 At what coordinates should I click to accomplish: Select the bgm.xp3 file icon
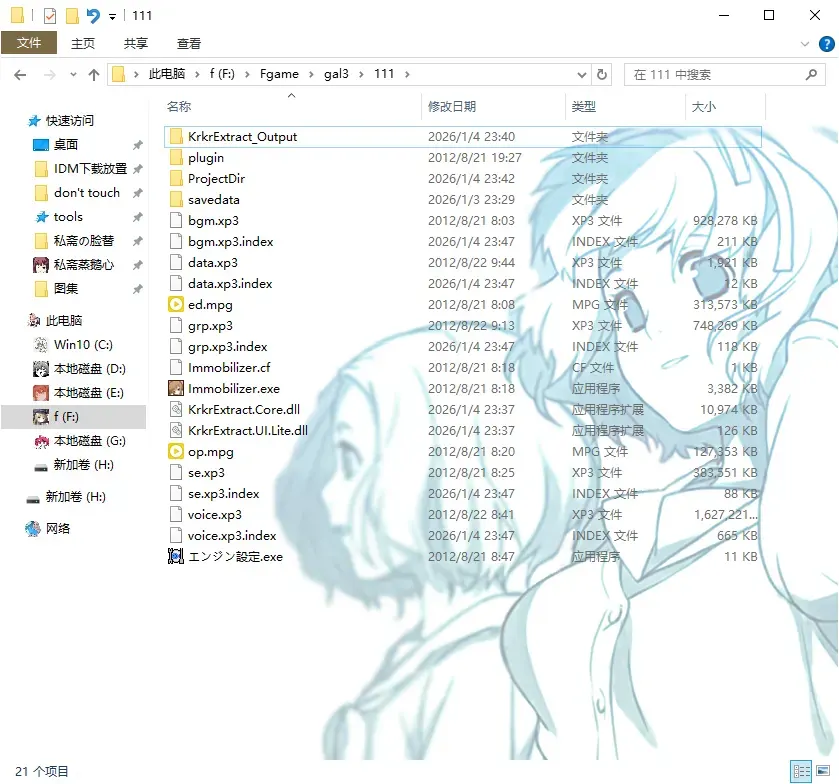click(176, 220)
